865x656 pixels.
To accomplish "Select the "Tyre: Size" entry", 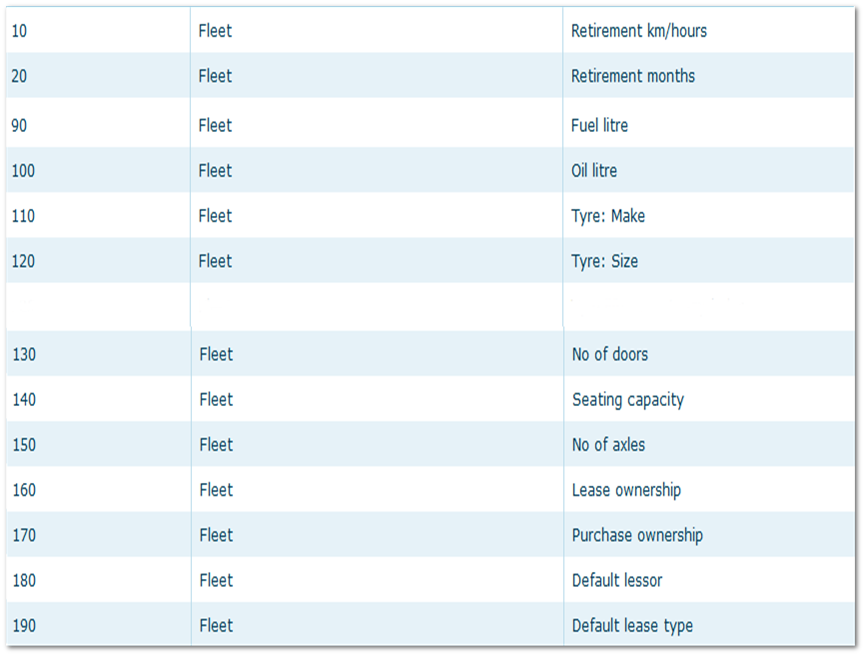I will click(x=604, y=261).
